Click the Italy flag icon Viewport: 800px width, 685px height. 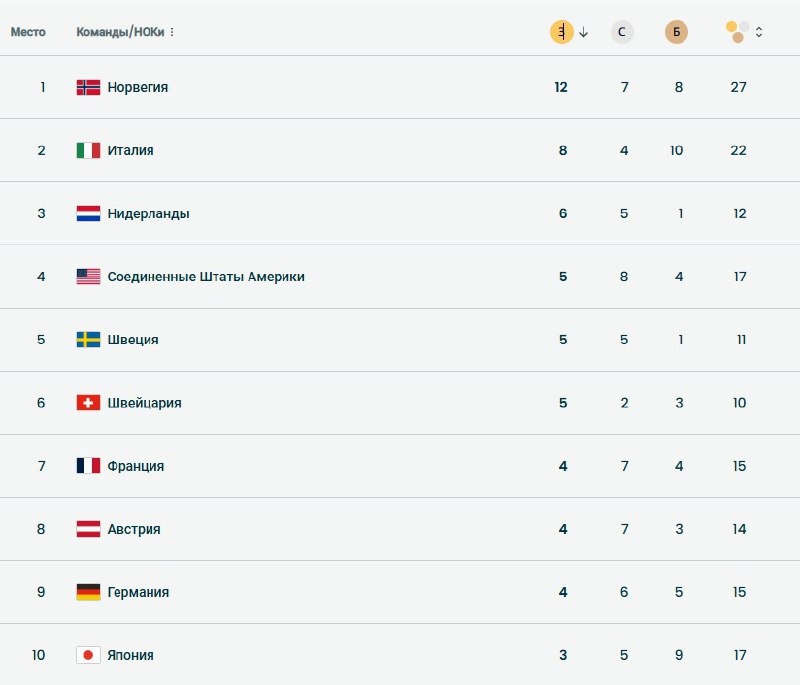(x=88, y=150)
